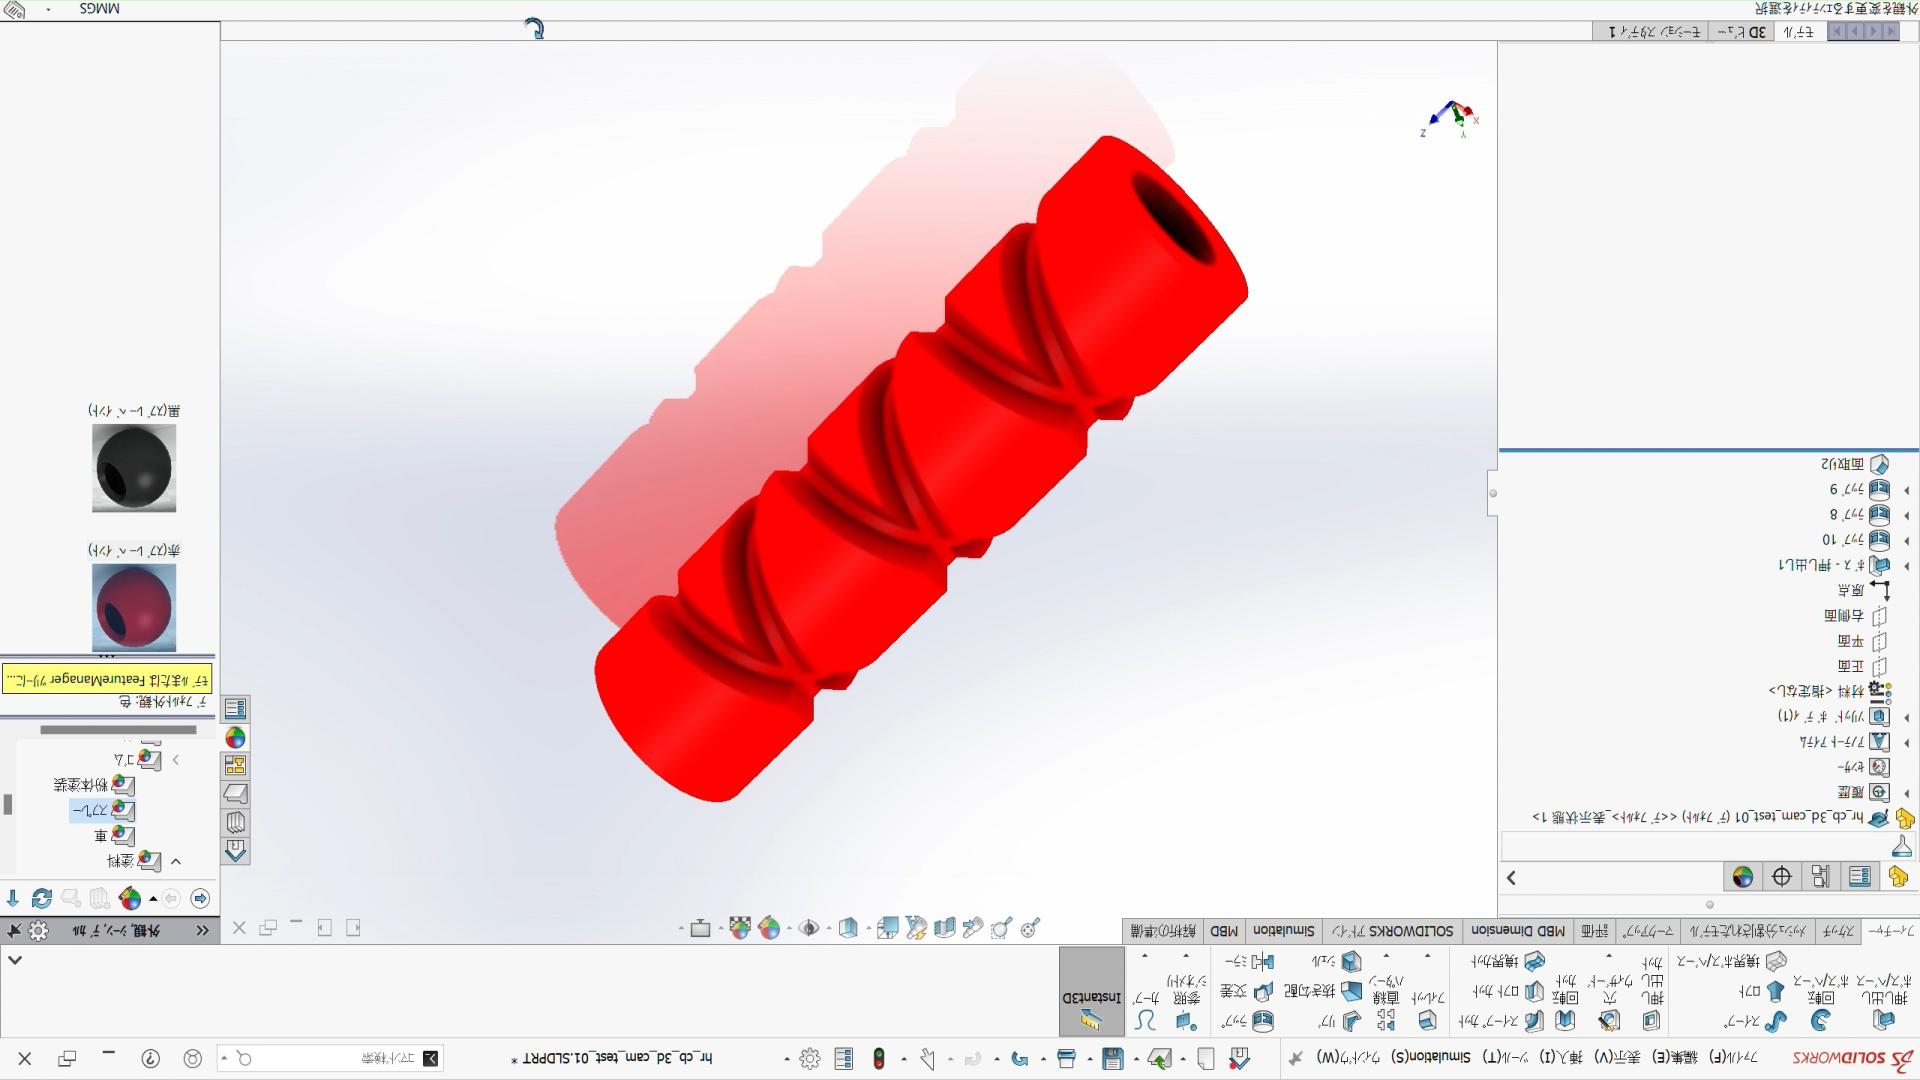Screen dimensions: 1920x1080
Task: Pick the 赤(スプレーペイント) red appearance thumbnail
Action: click(134, 607)
